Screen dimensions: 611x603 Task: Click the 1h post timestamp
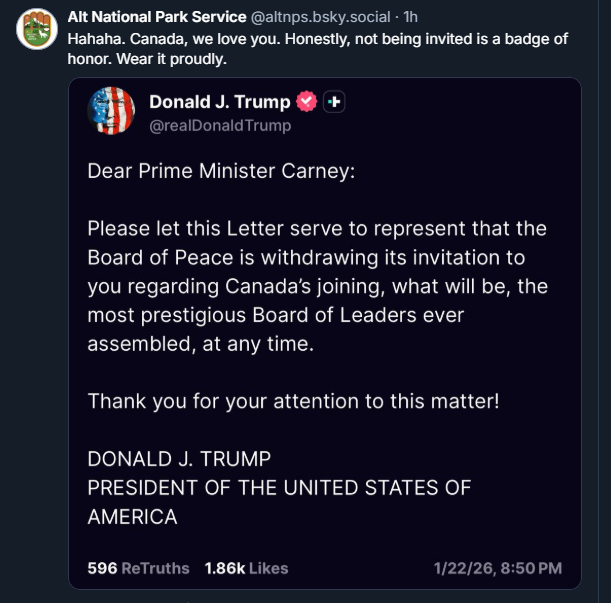click(411, 17)
